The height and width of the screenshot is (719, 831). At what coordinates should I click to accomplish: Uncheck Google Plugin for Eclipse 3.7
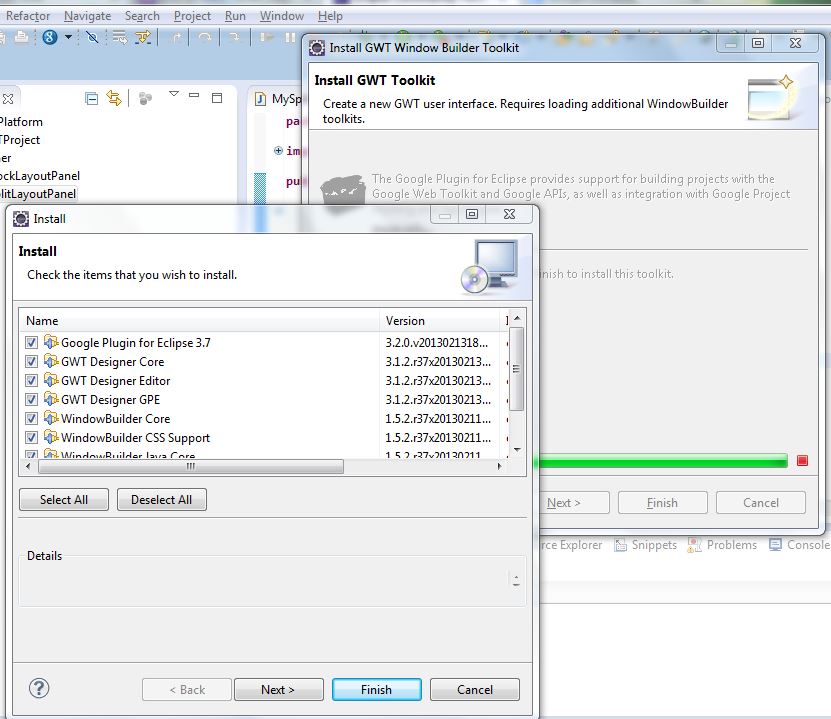point(31,342)
